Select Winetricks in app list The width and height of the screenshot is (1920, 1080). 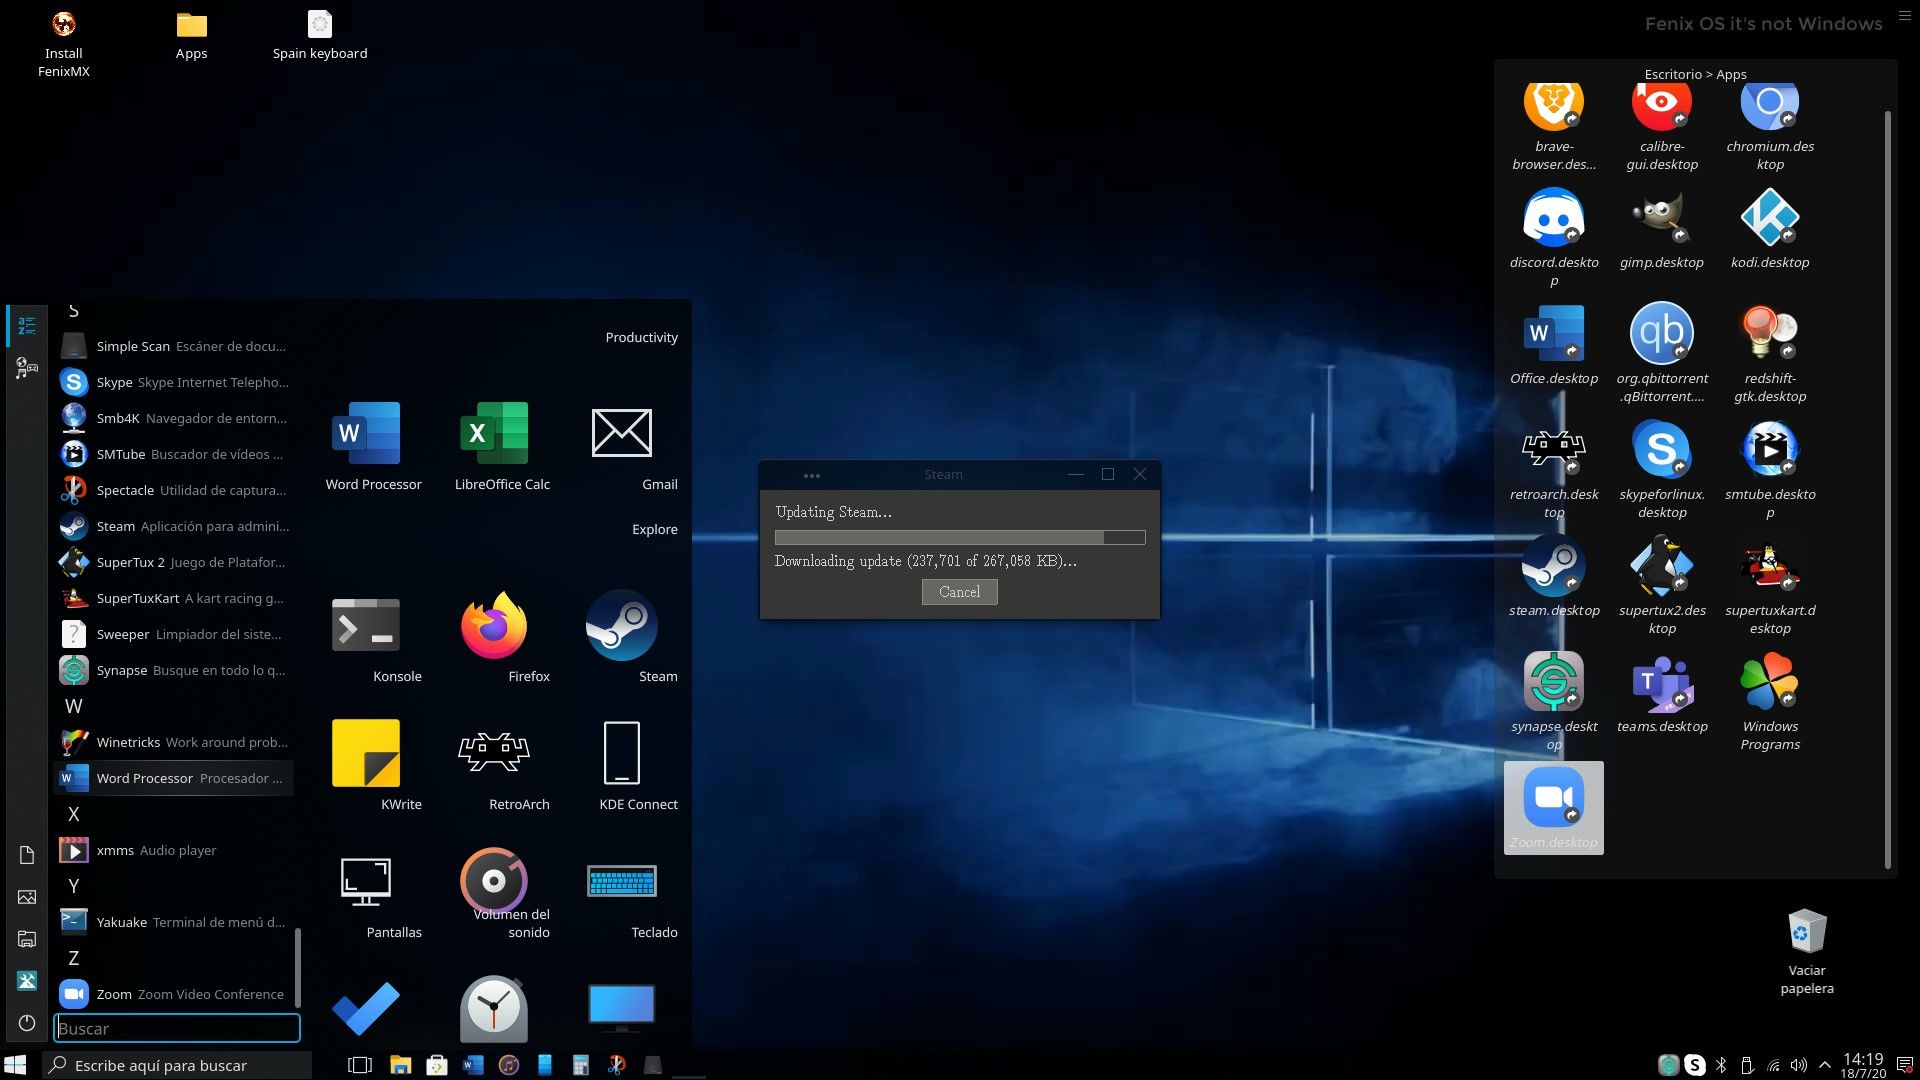pyautogui.click(x=173, y=742)
